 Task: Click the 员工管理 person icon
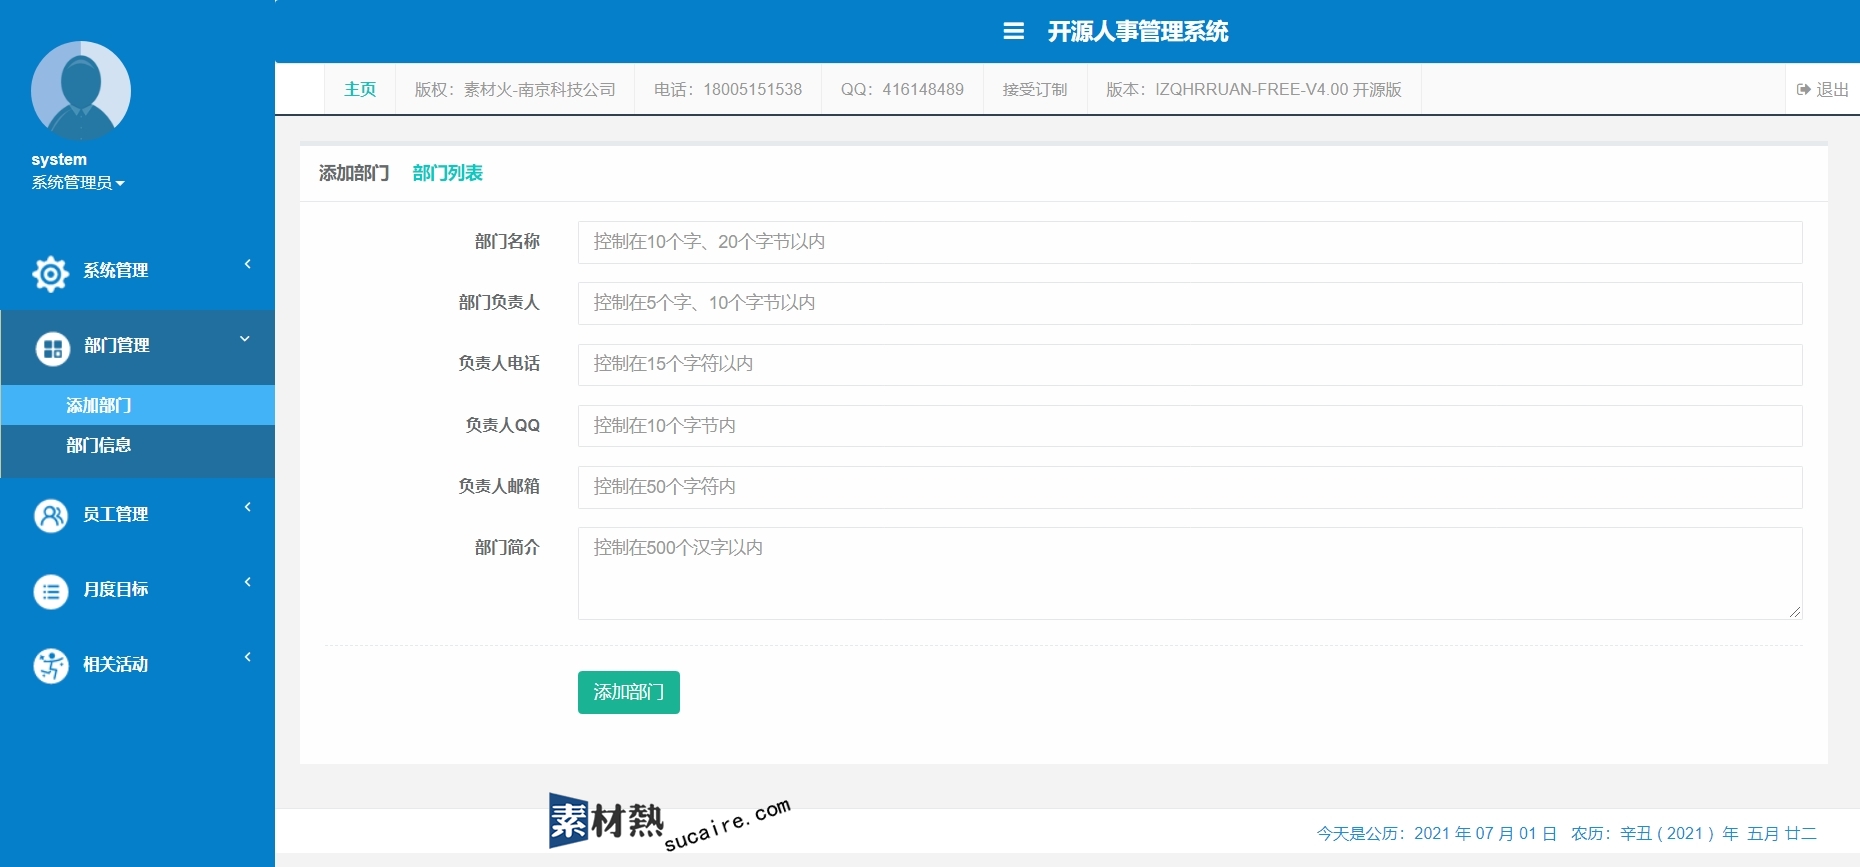[51, 516]
